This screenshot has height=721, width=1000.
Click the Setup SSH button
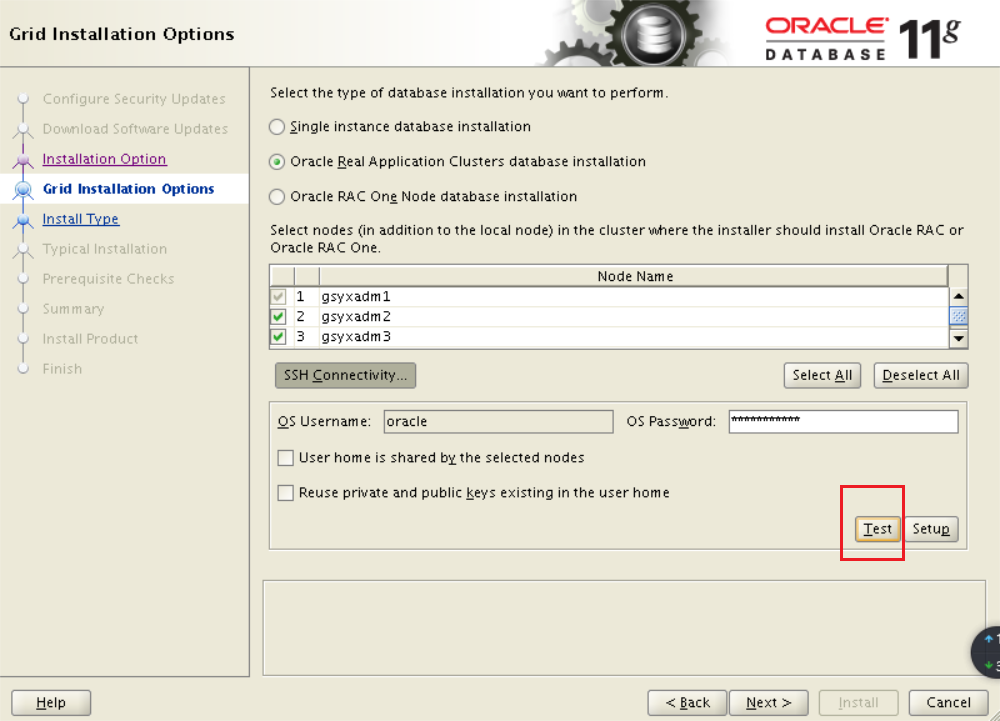pyautogui.click(x=931, y=529)
